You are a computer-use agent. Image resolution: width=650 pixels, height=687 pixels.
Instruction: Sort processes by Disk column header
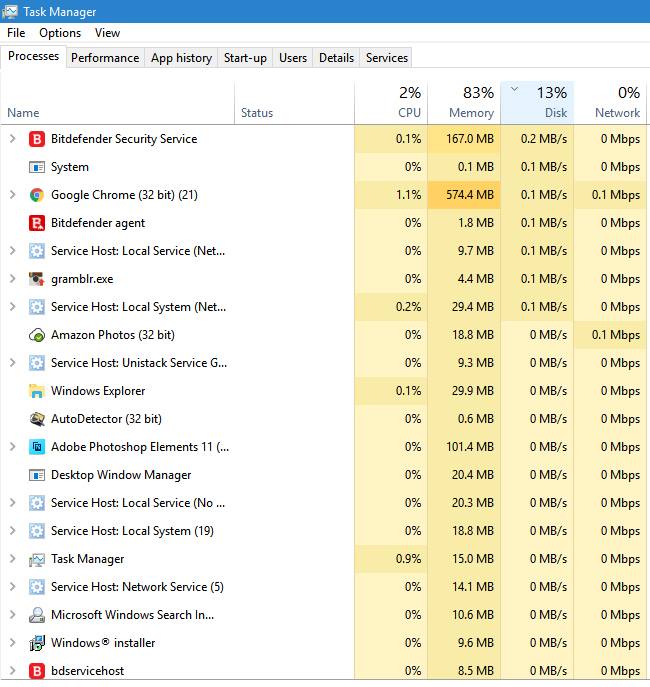pos(537,103)
